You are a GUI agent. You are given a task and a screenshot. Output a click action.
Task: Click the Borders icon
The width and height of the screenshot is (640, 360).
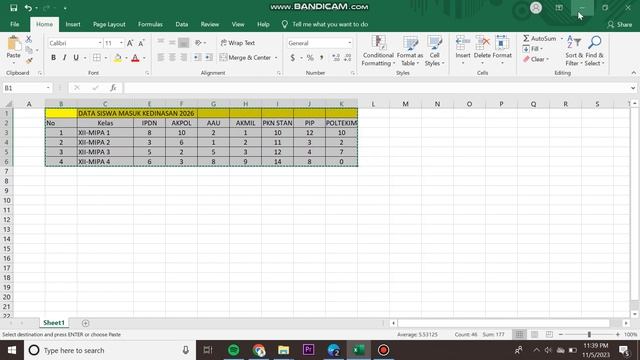tap(97, 58)
